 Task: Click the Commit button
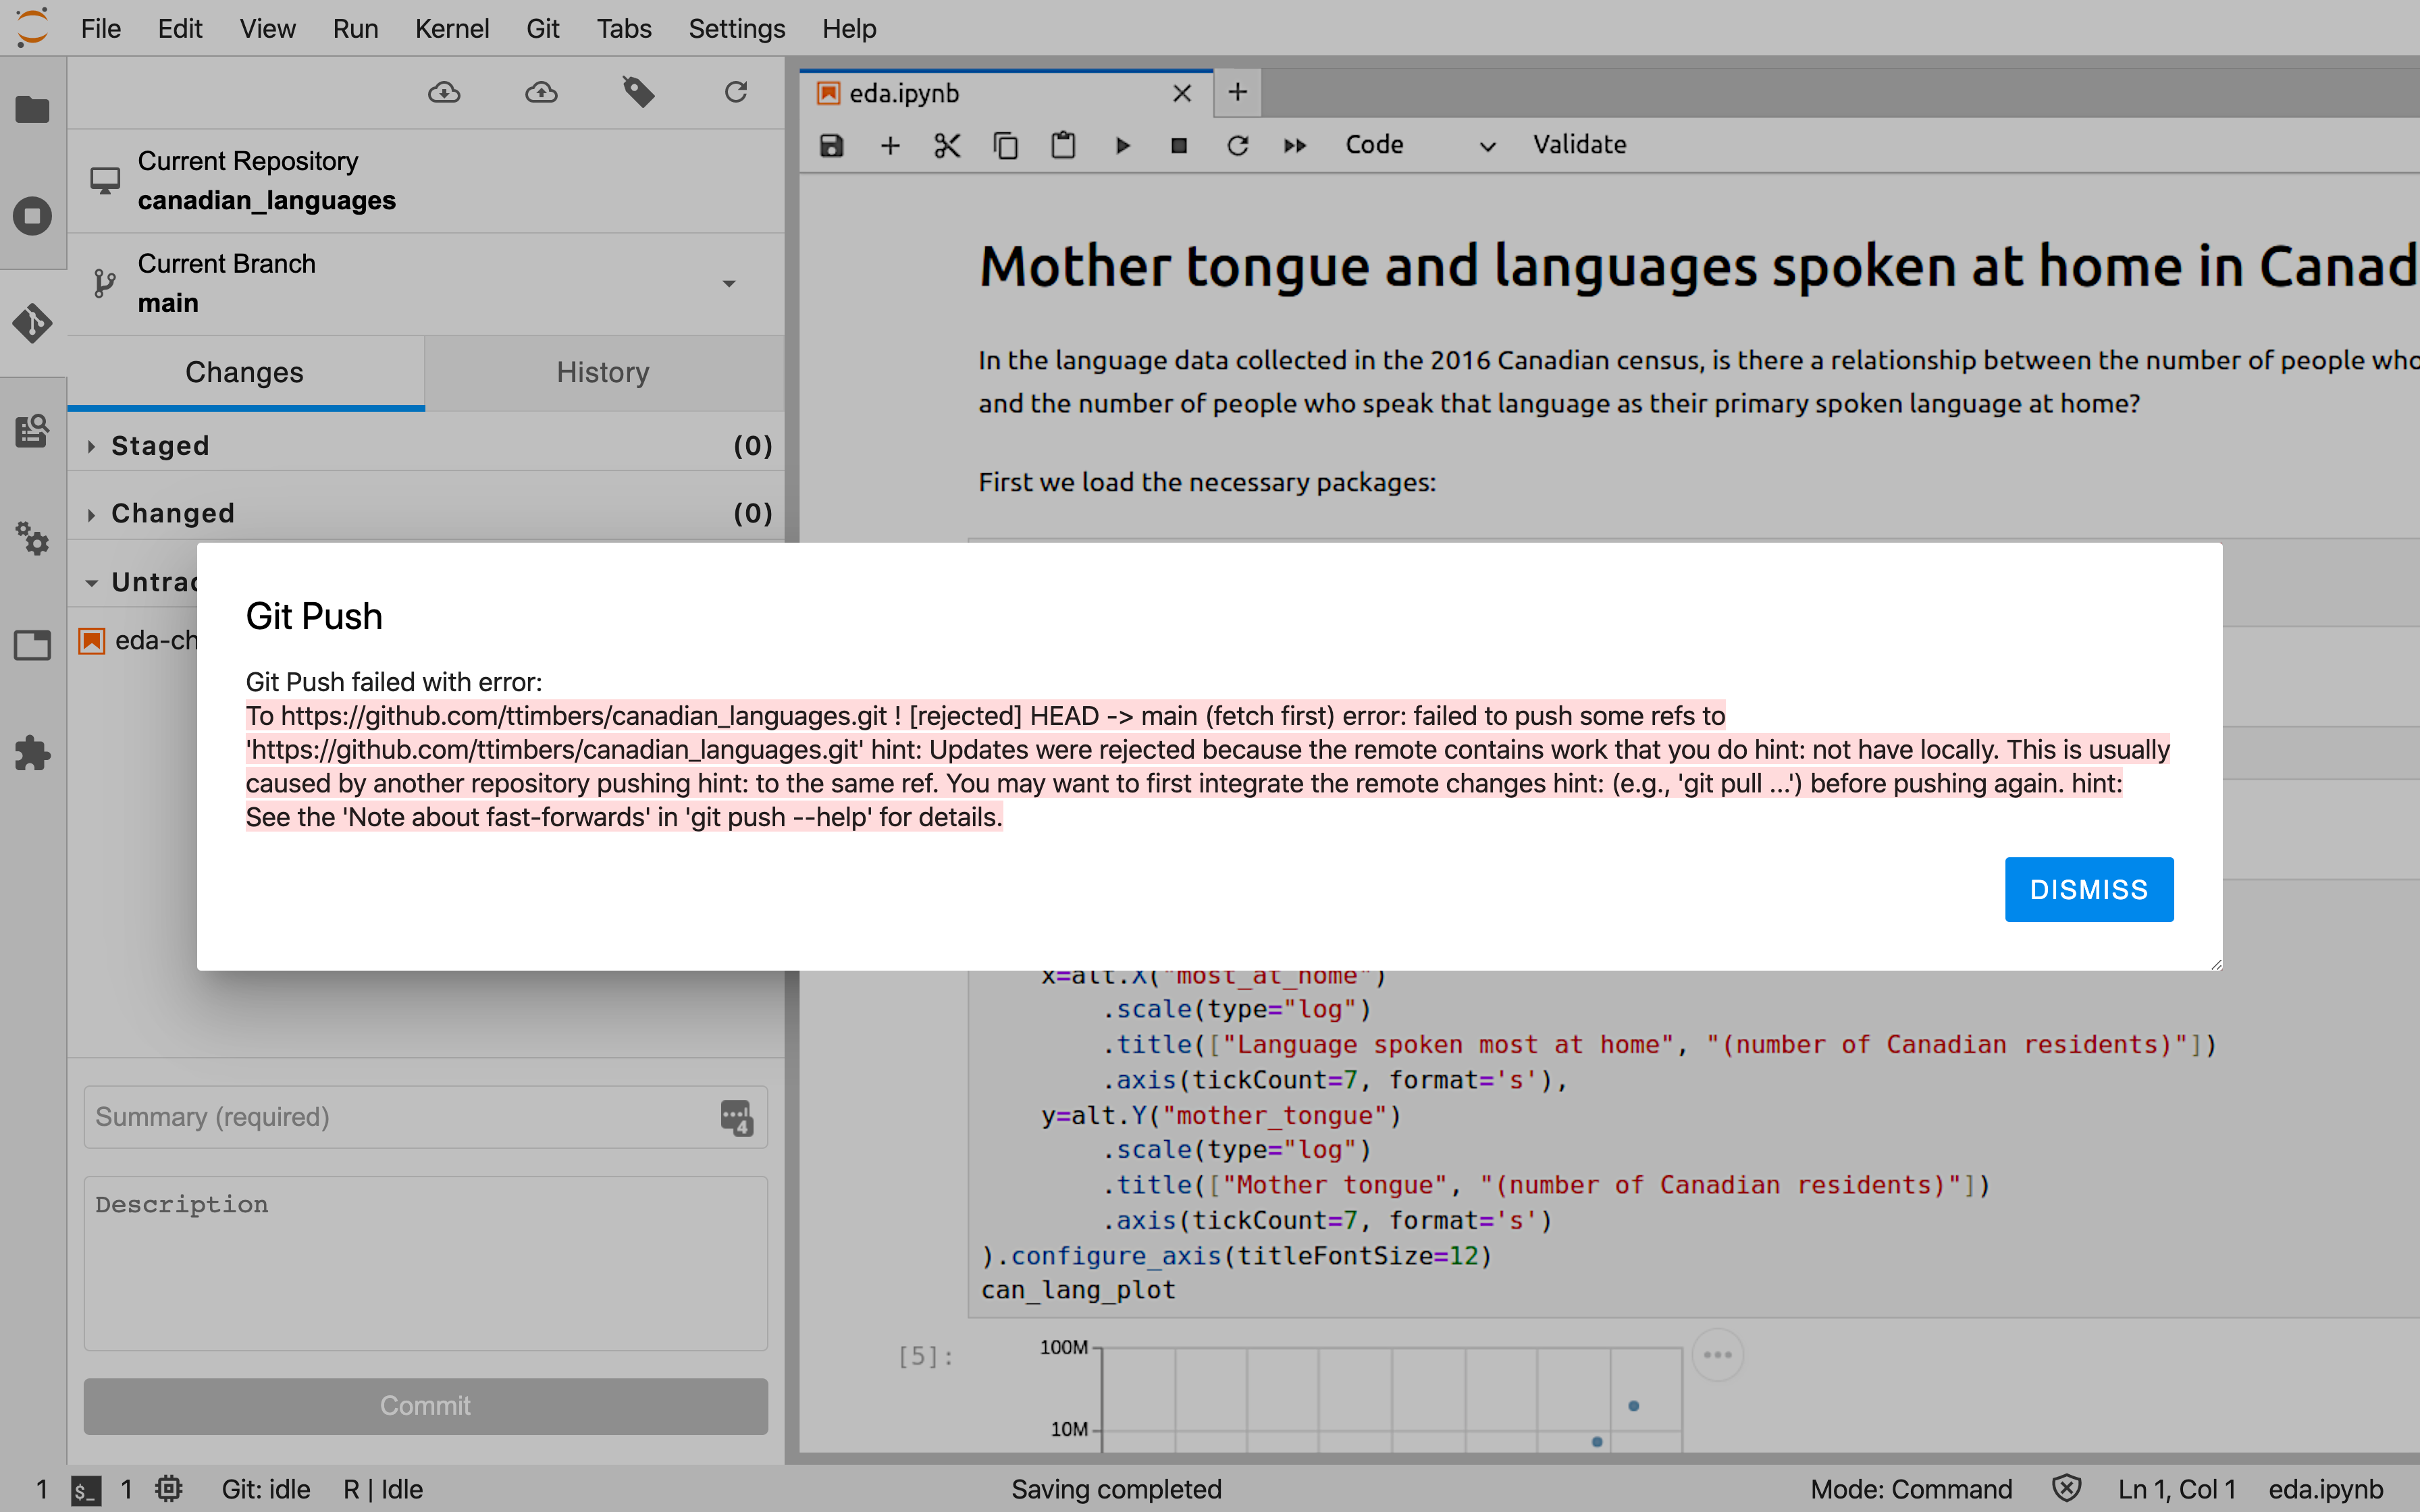coord(426,1406)
